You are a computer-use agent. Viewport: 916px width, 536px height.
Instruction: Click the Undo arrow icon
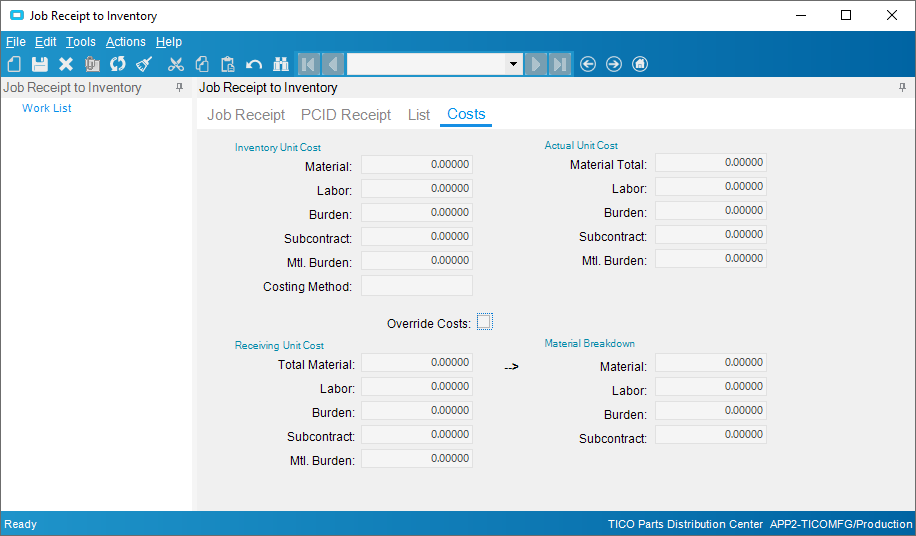[254, 64]
